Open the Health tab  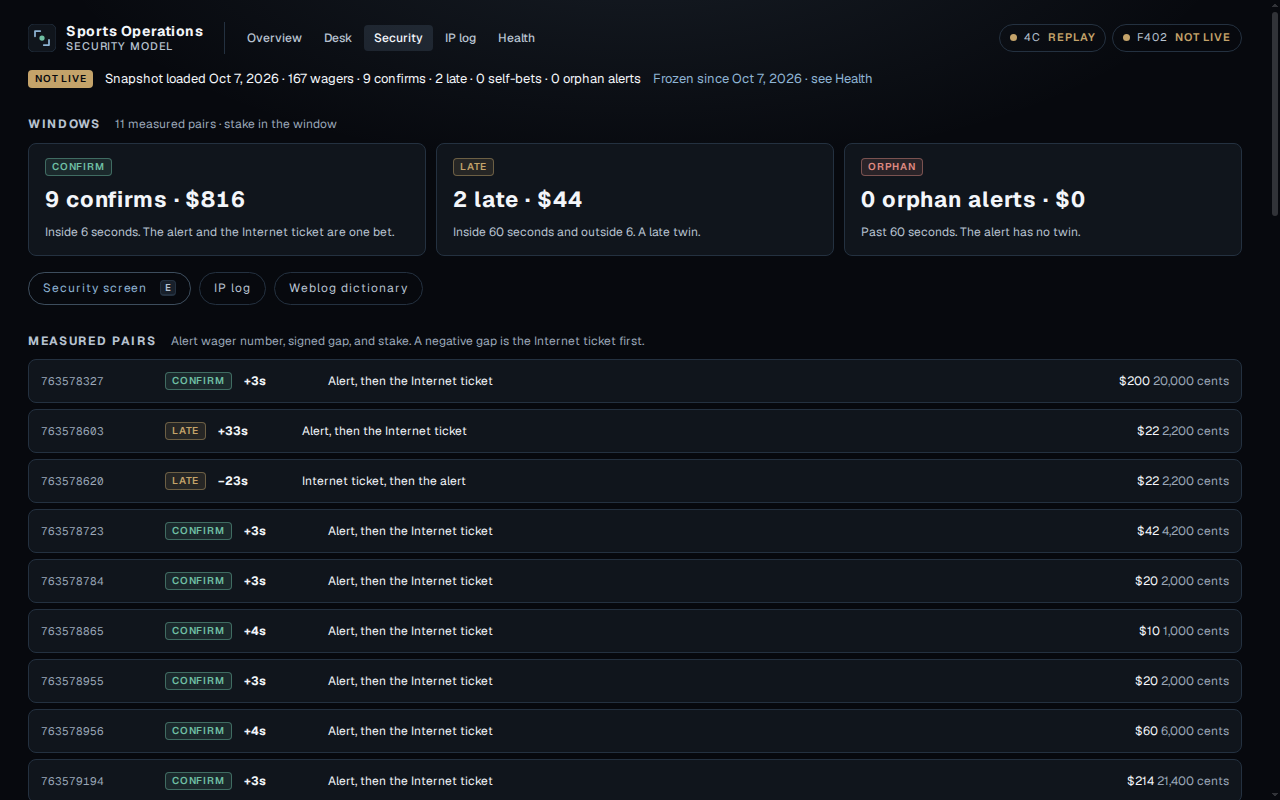point(516,38)
